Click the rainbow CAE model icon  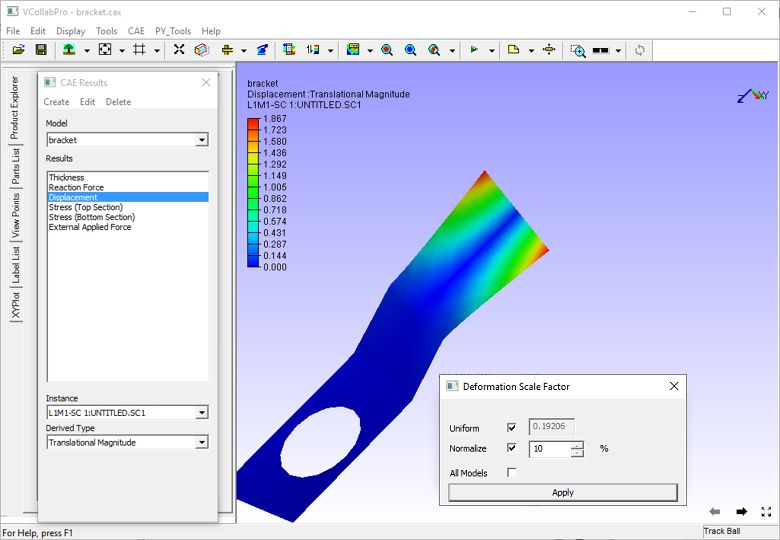[x=289, y=50]
